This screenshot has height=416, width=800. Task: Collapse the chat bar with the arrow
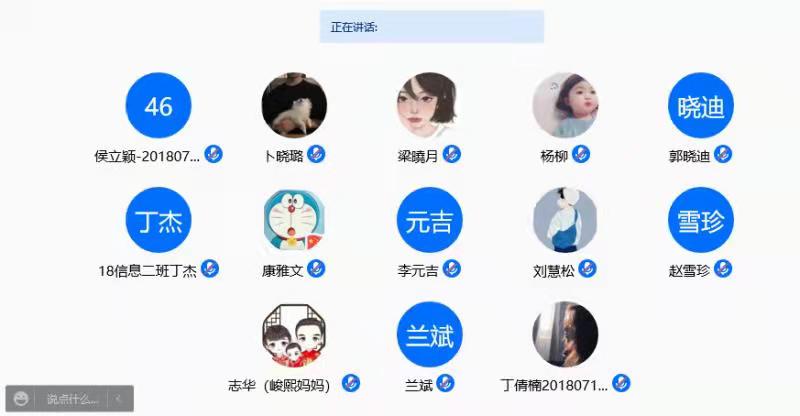pos(118,399)
